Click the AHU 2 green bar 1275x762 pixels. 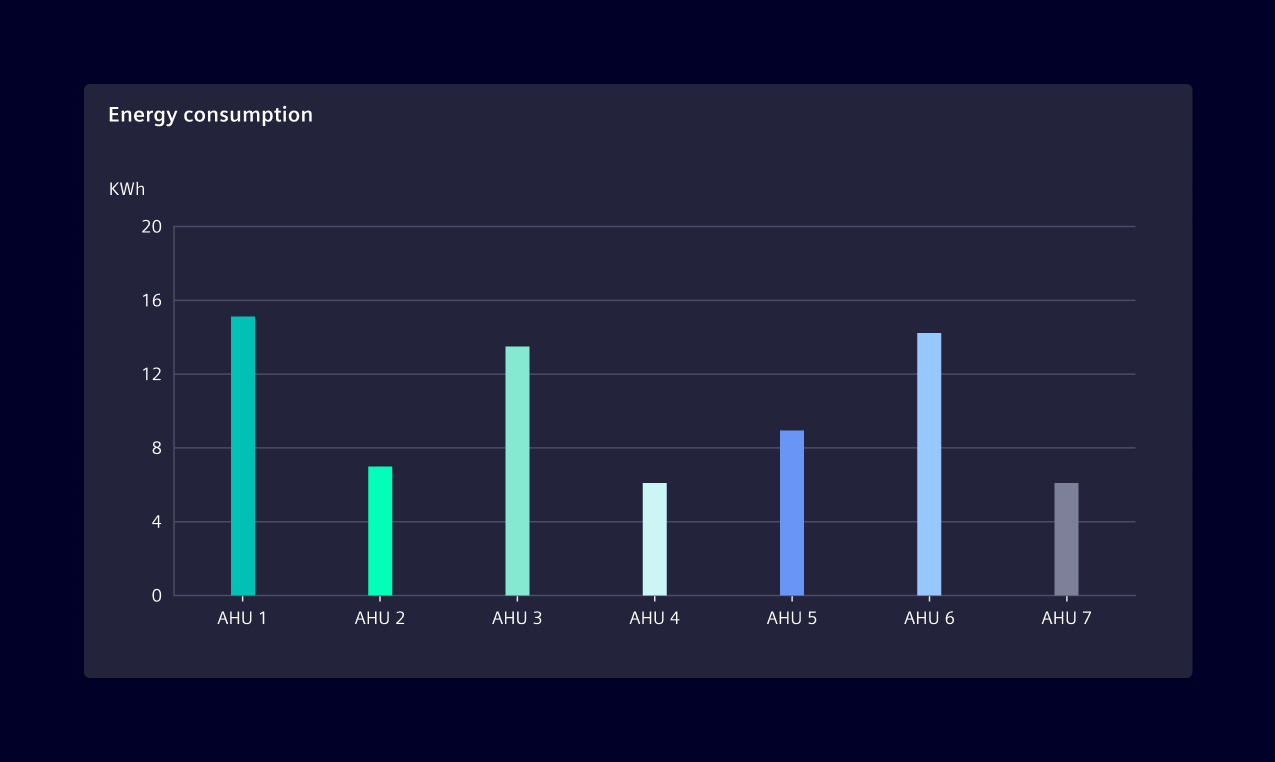[x=379, y=530]
